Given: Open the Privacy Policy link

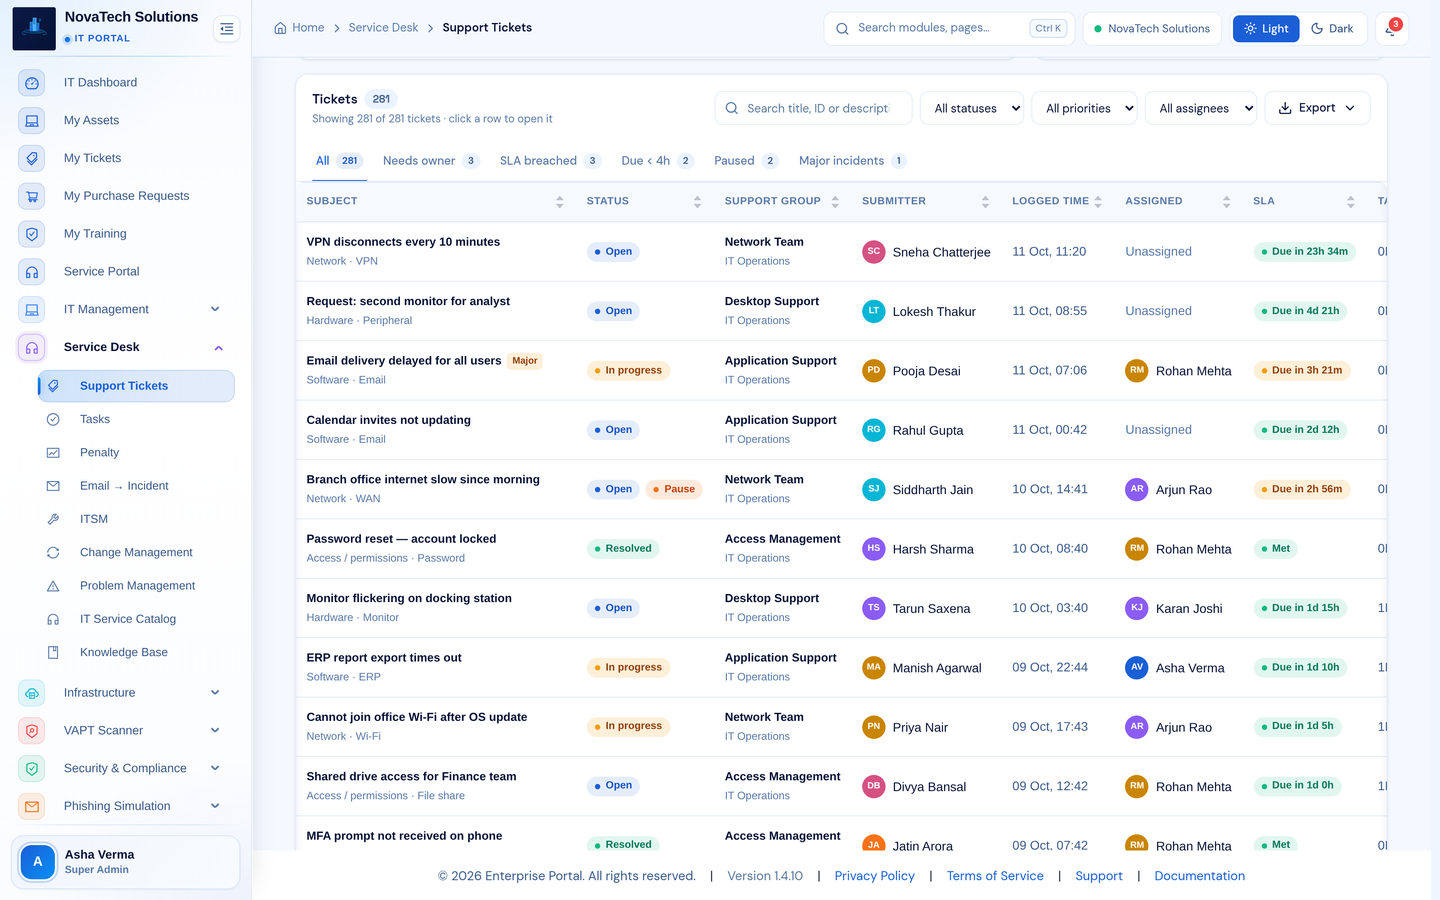Looking at the screenshot, I should tap(874, 876).
